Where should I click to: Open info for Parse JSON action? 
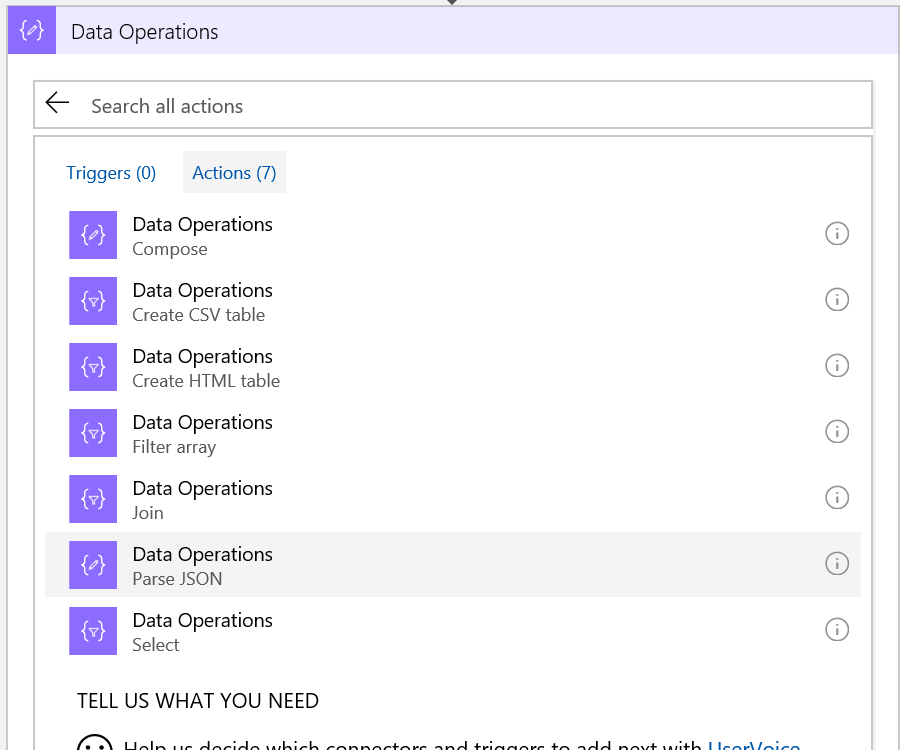coord(837,564)
